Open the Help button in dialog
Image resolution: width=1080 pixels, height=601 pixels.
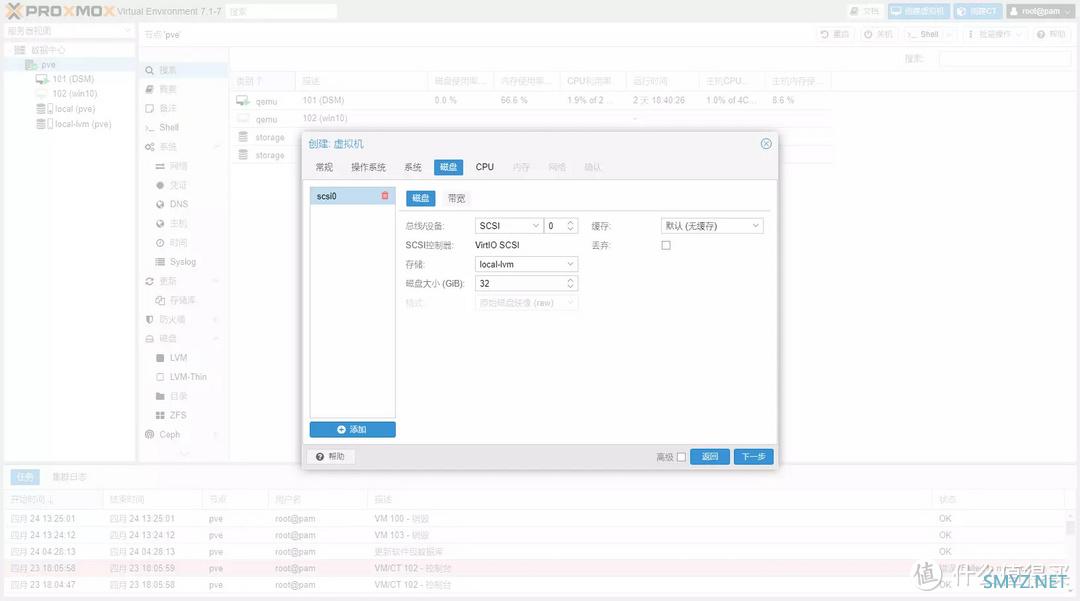pyautogui.click(x=330, y=456)
